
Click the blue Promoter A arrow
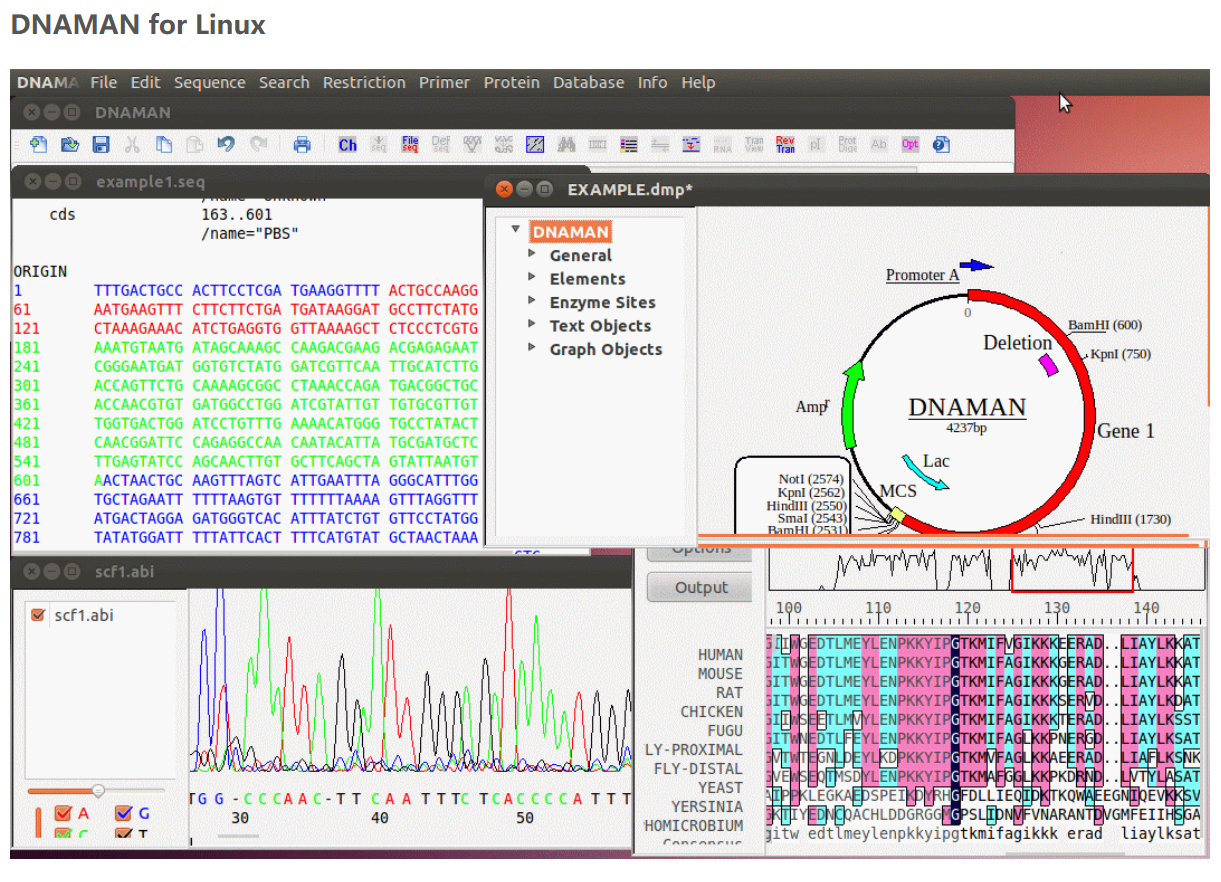tap(977, 265)
